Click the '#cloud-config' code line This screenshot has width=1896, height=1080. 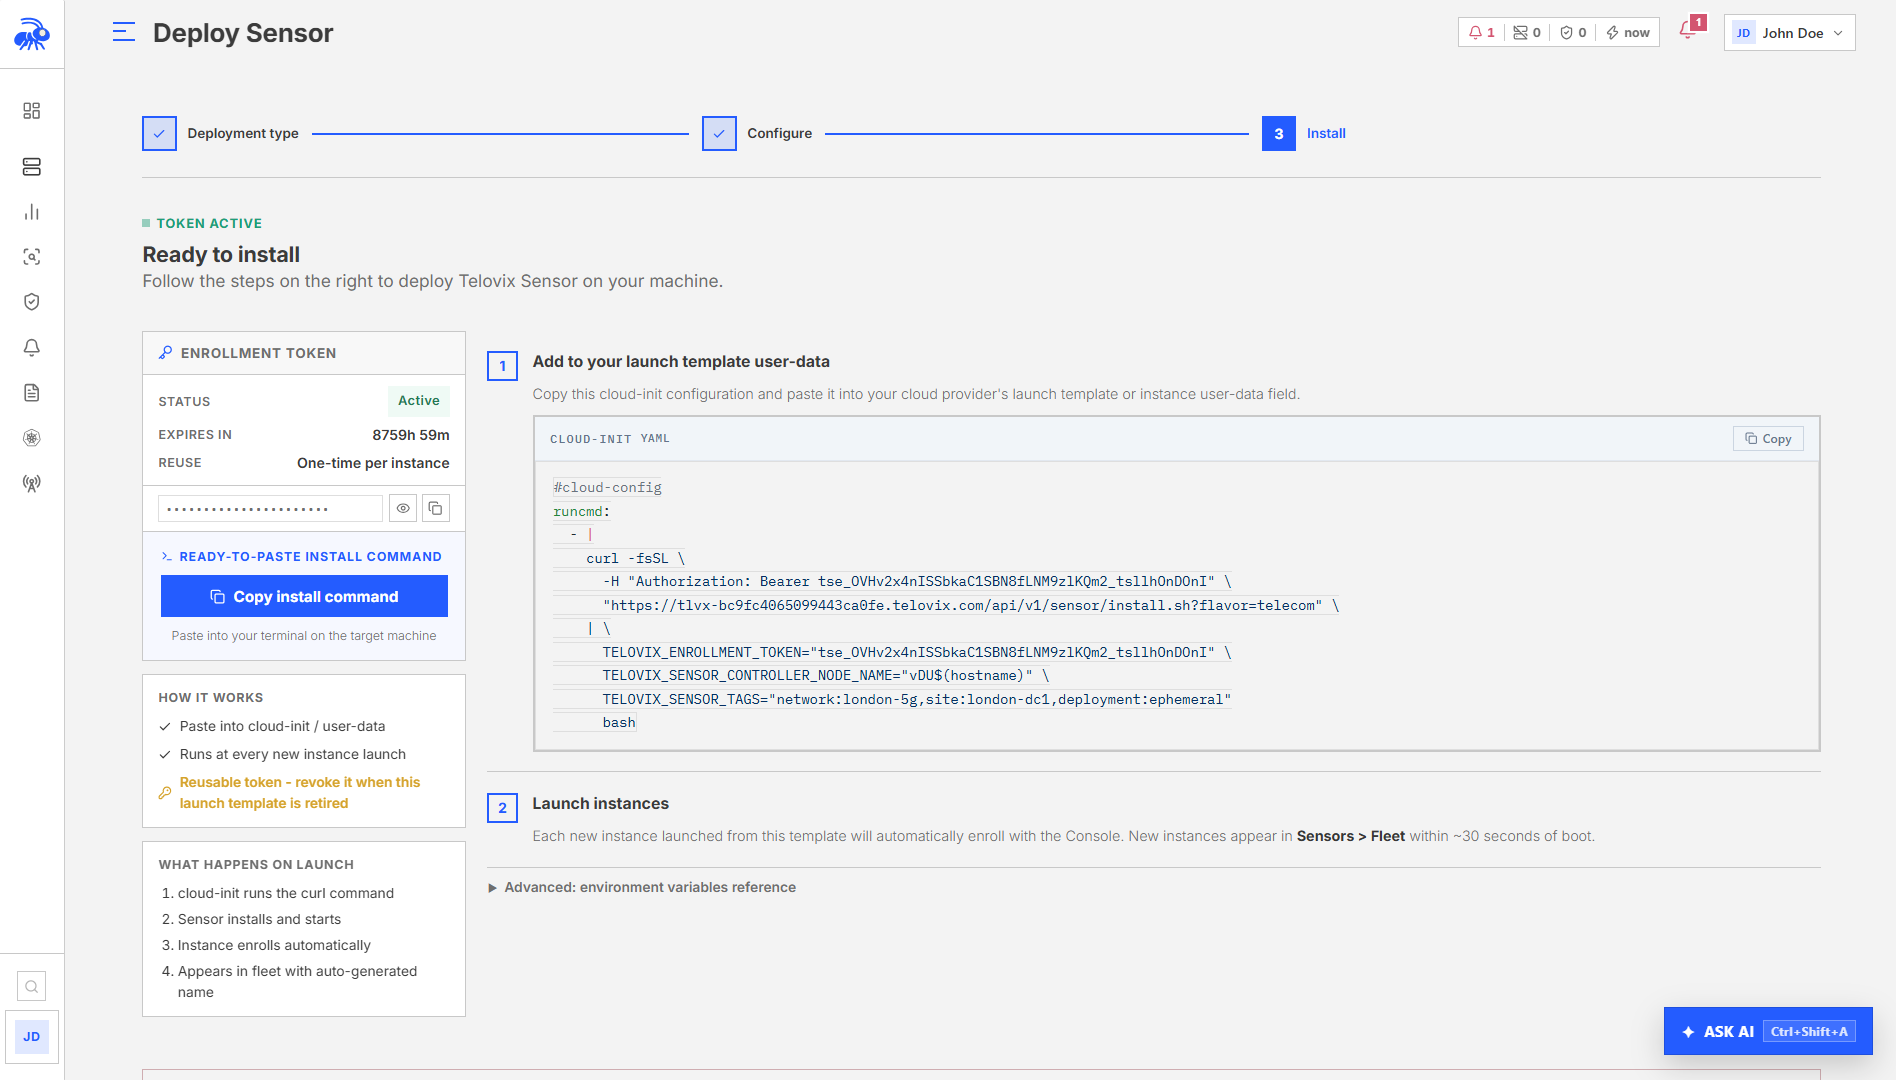(608, 488)
